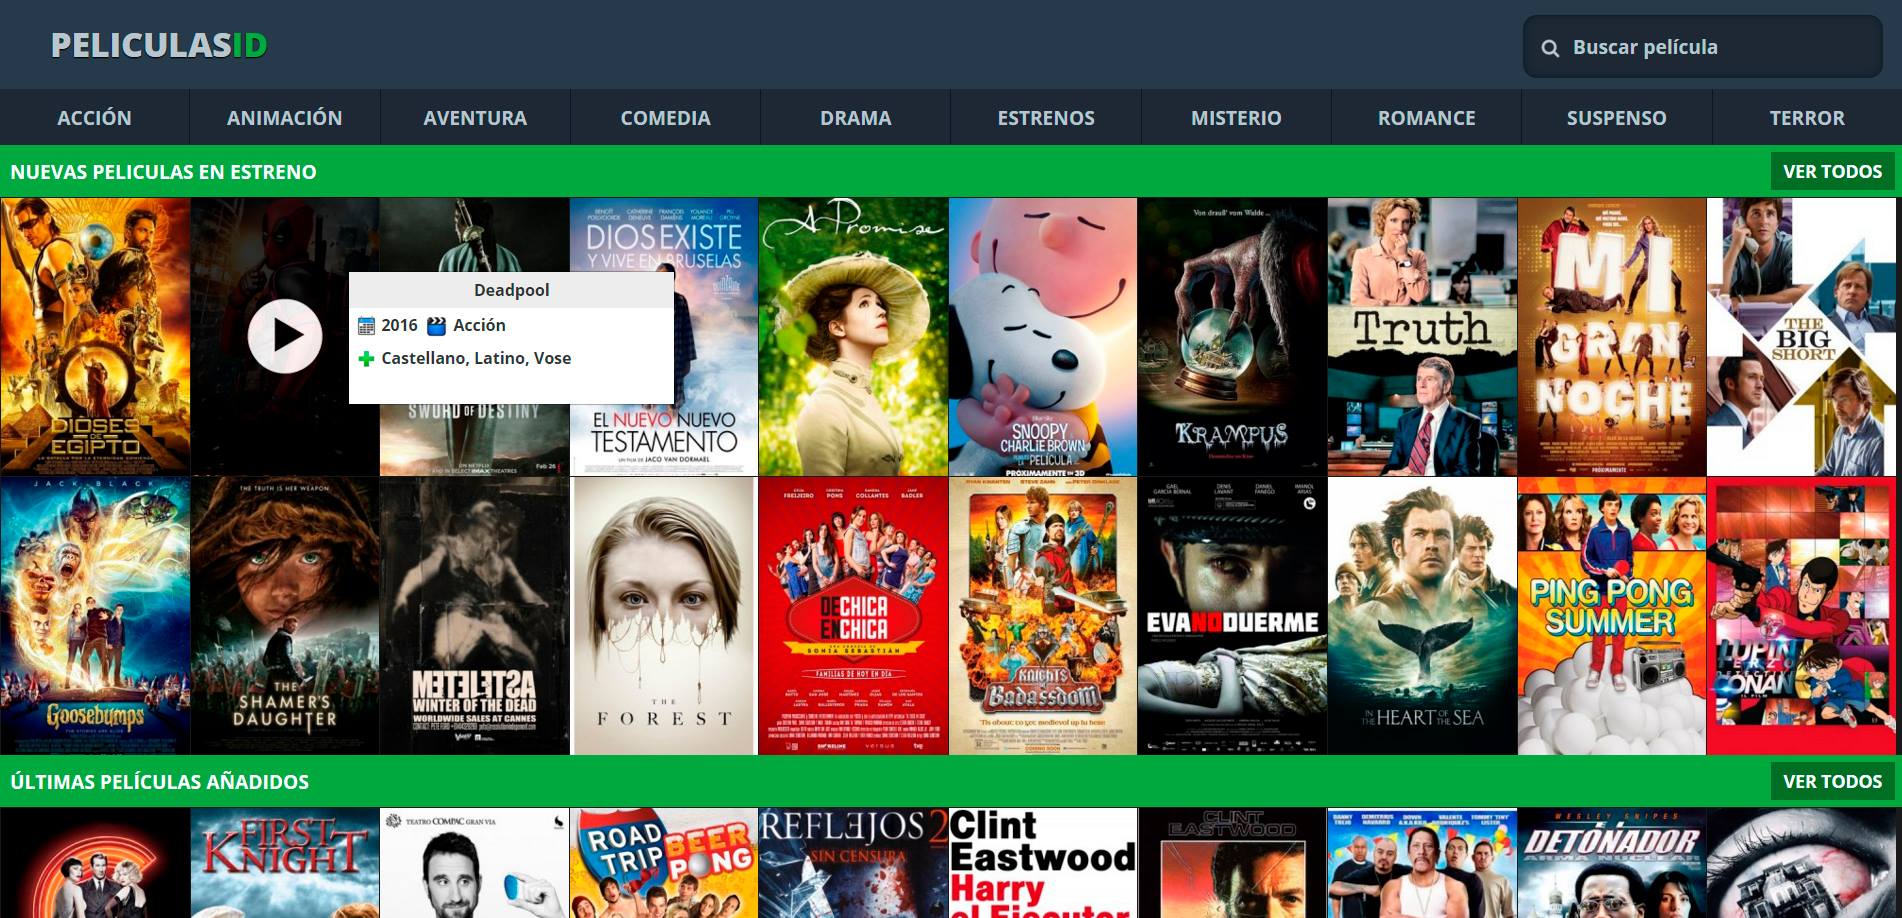This screenshot has width=1902, height=918.
Task: Click the clapperboard icon beside Acción
Action: tap(436, 326)
